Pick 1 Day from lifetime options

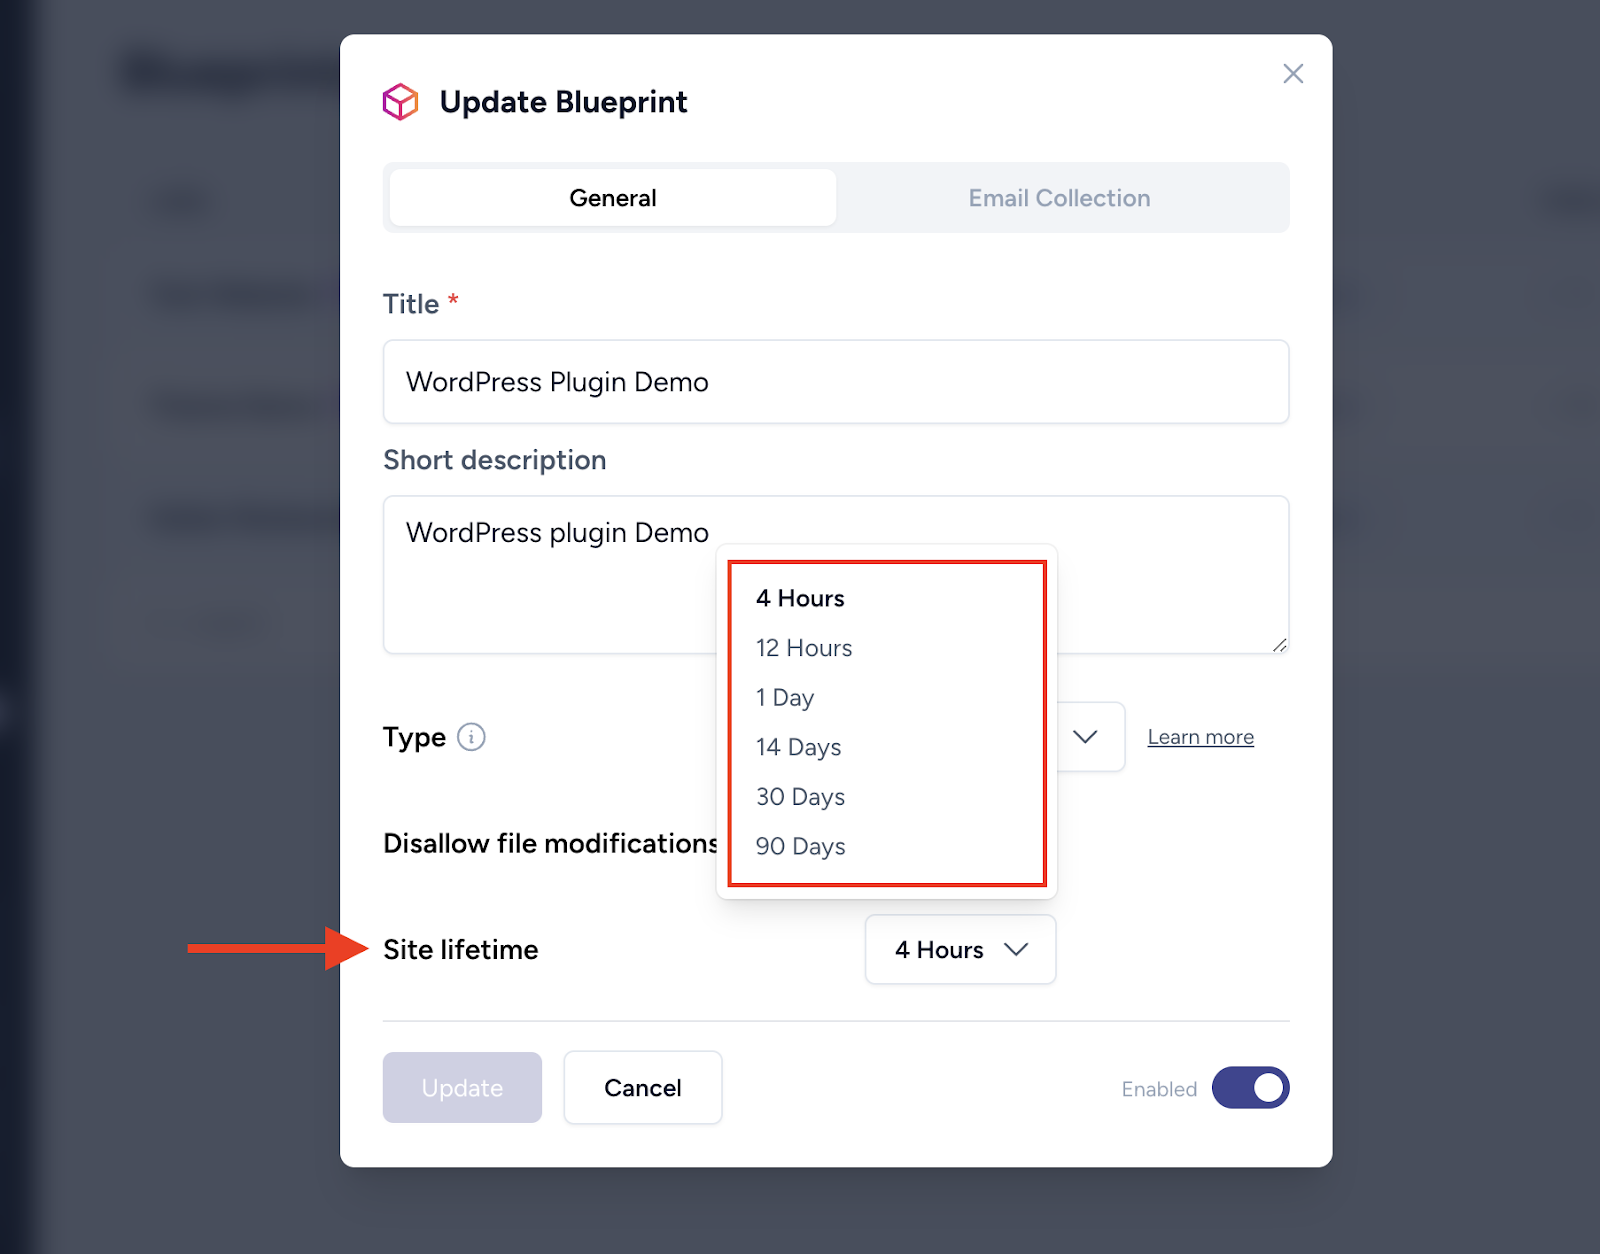click(x=785, y=698)
